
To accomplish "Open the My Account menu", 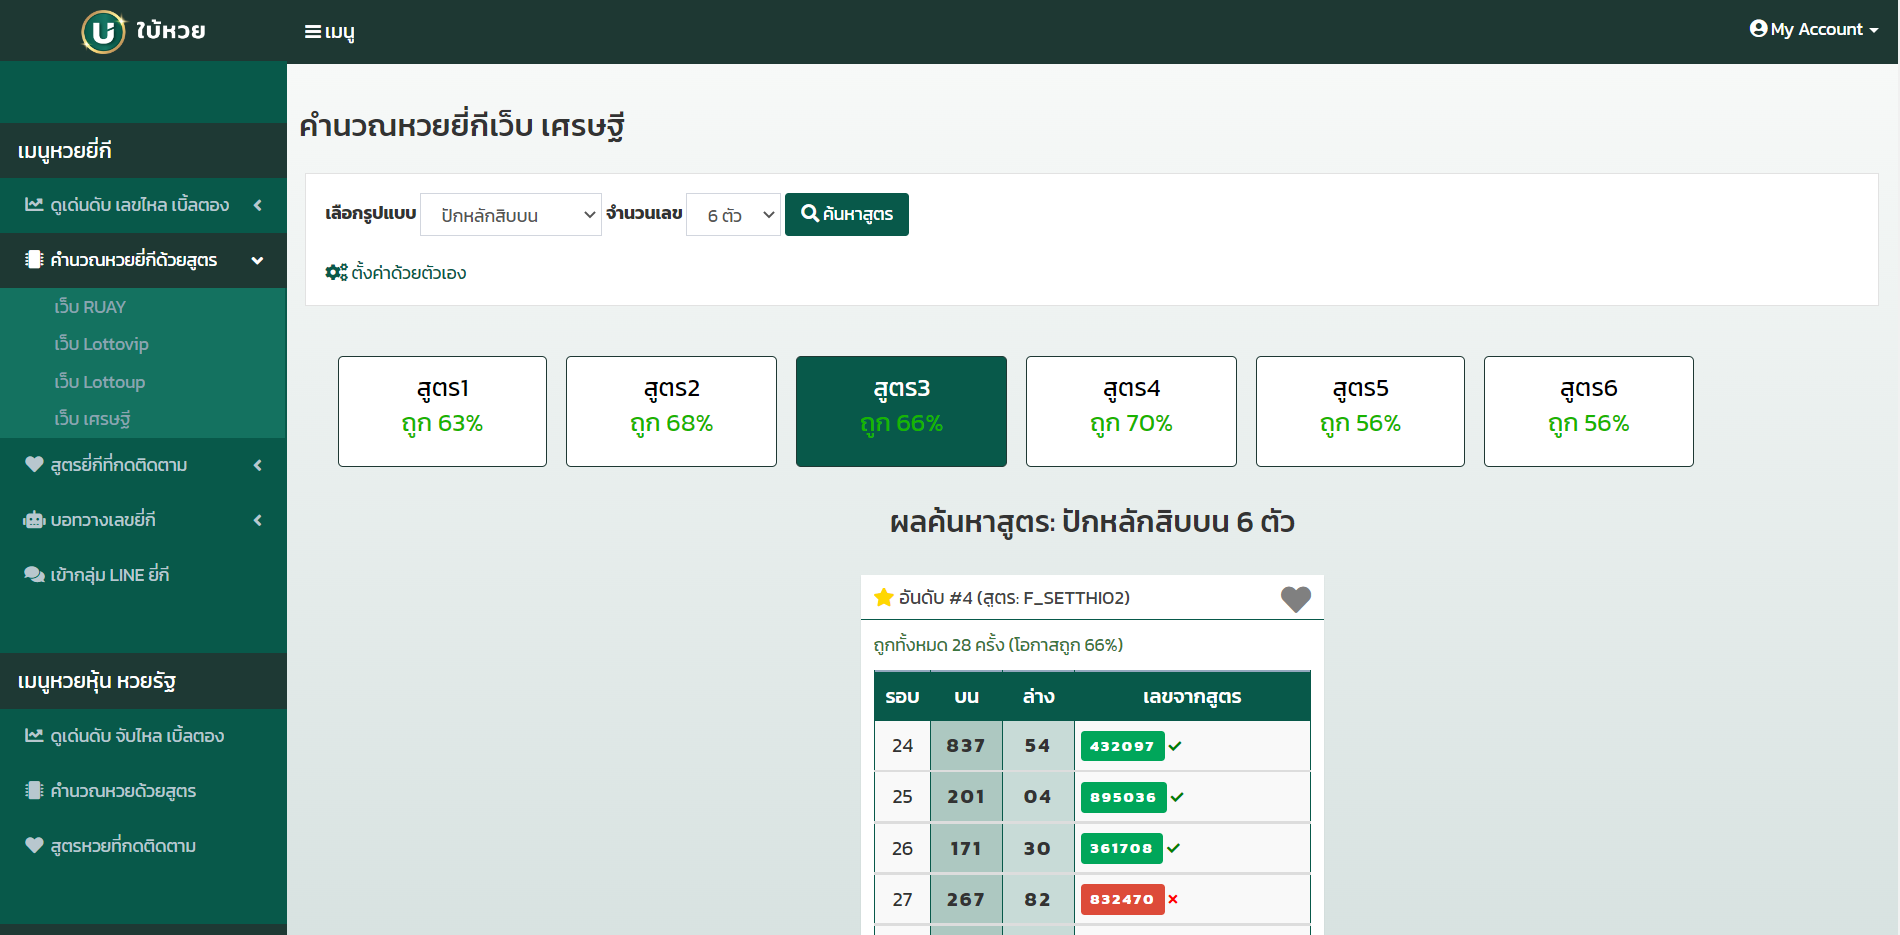I will (1813, 28).
